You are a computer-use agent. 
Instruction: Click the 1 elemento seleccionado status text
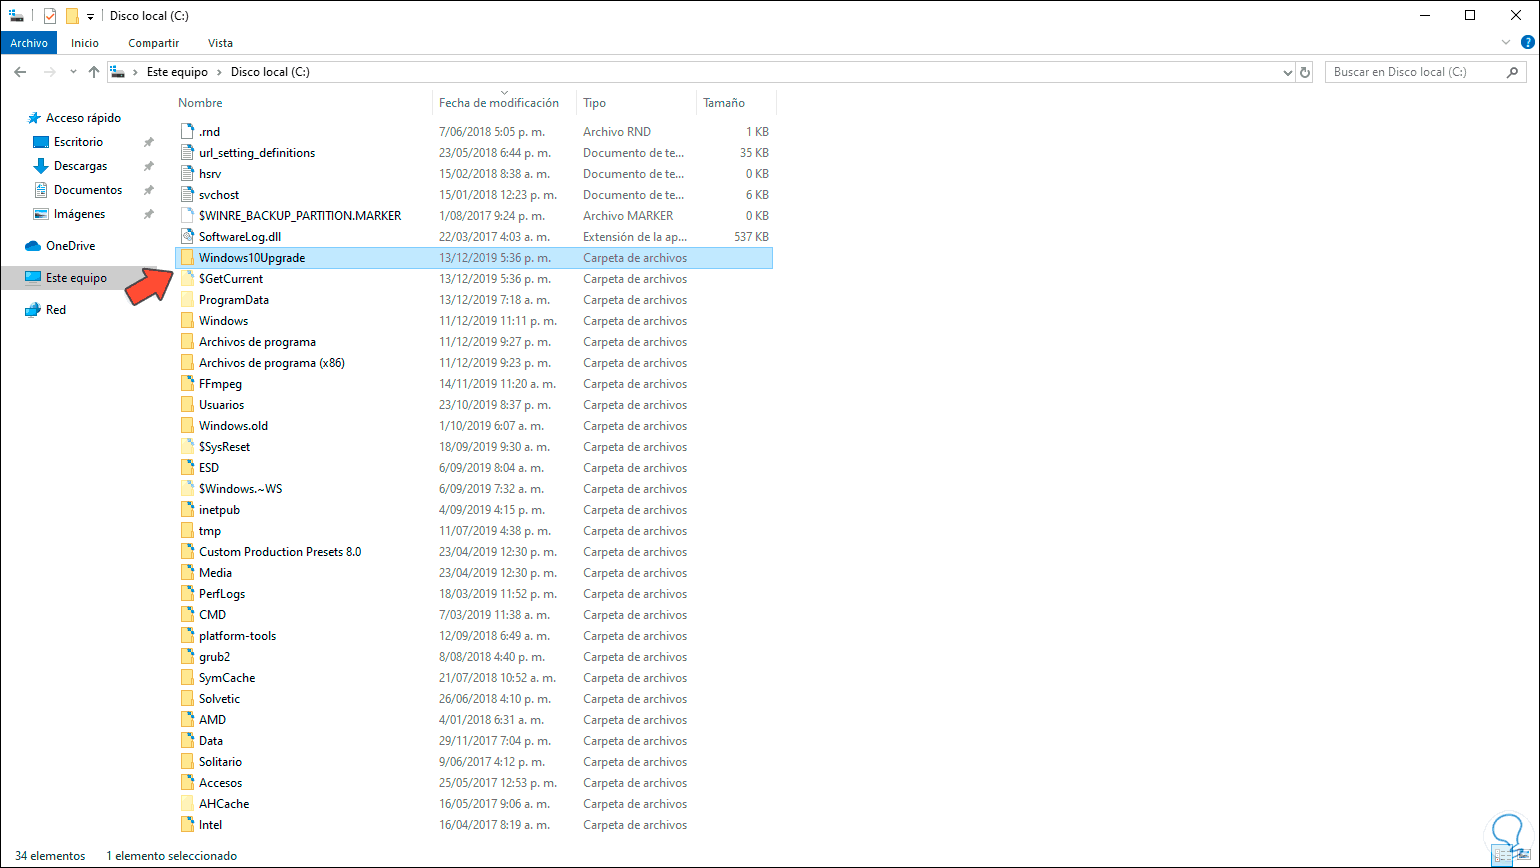[x=171, y=856]
